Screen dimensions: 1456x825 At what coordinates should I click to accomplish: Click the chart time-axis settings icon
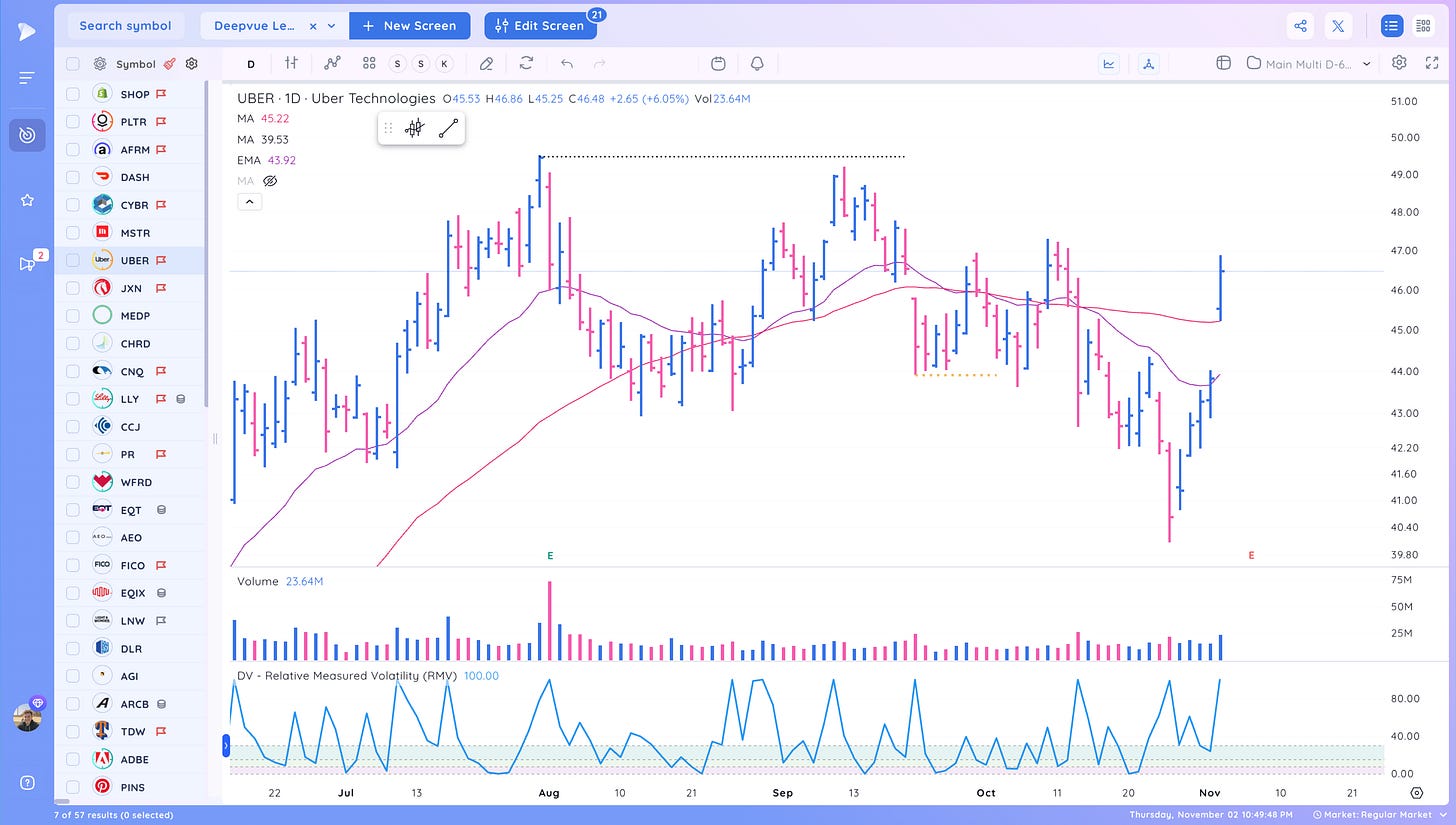point(1417,793)
